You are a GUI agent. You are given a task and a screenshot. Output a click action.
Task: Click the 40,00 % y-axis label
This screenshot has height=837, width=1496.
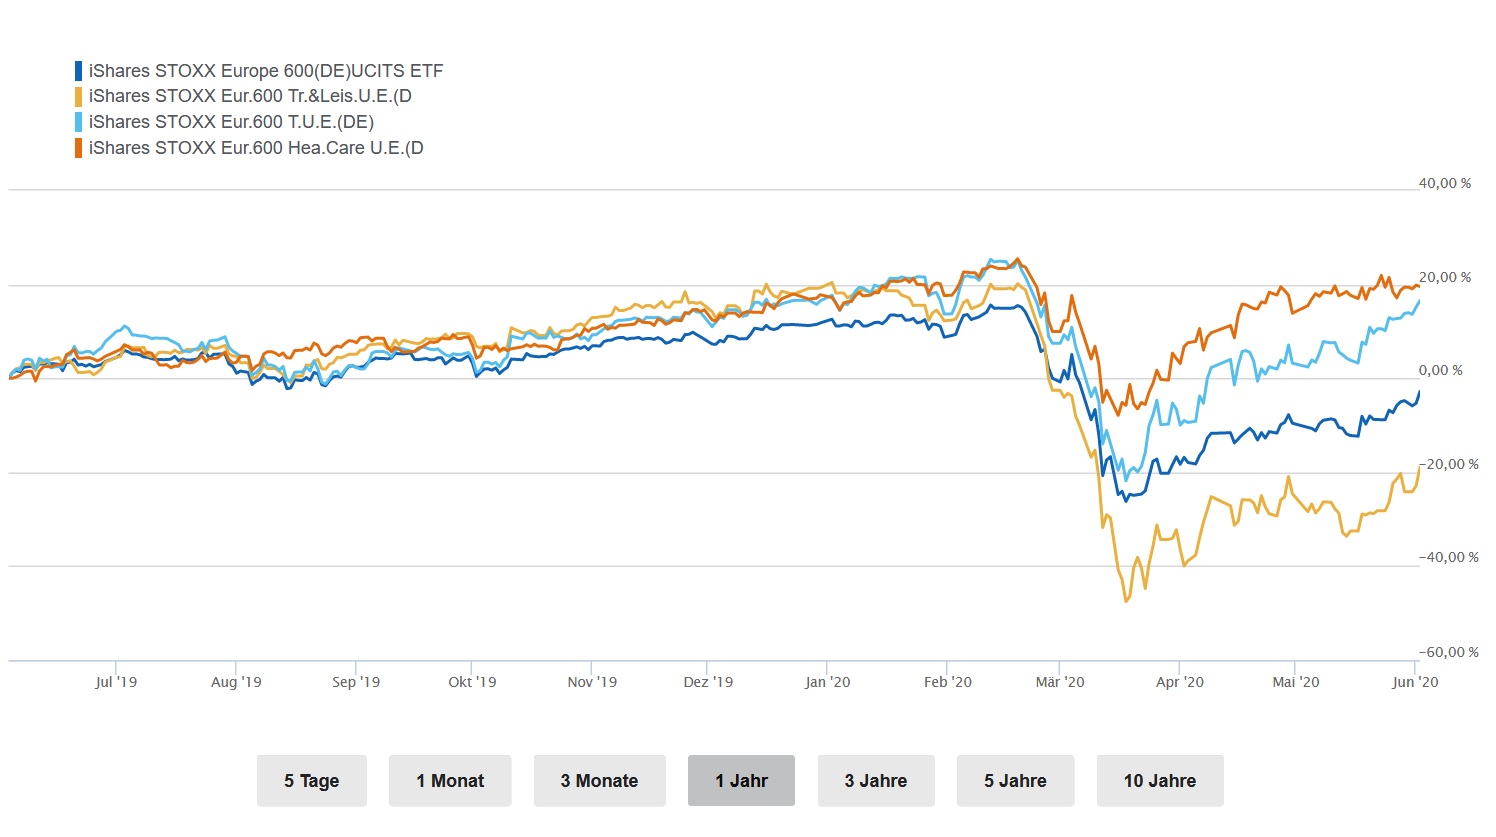[1445, 184]
